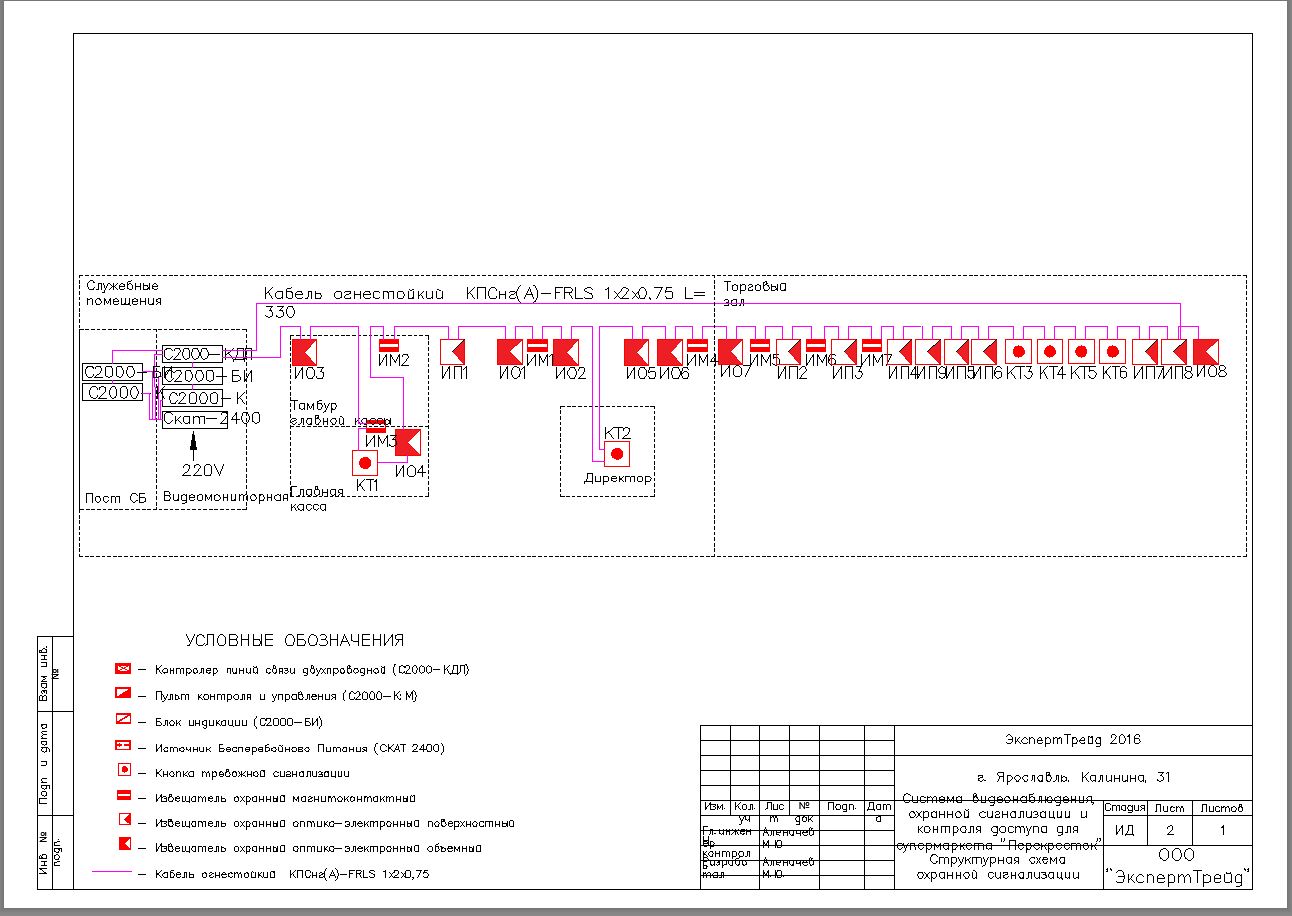Select the ИП2 surface detector symbol

click(789, 352)
